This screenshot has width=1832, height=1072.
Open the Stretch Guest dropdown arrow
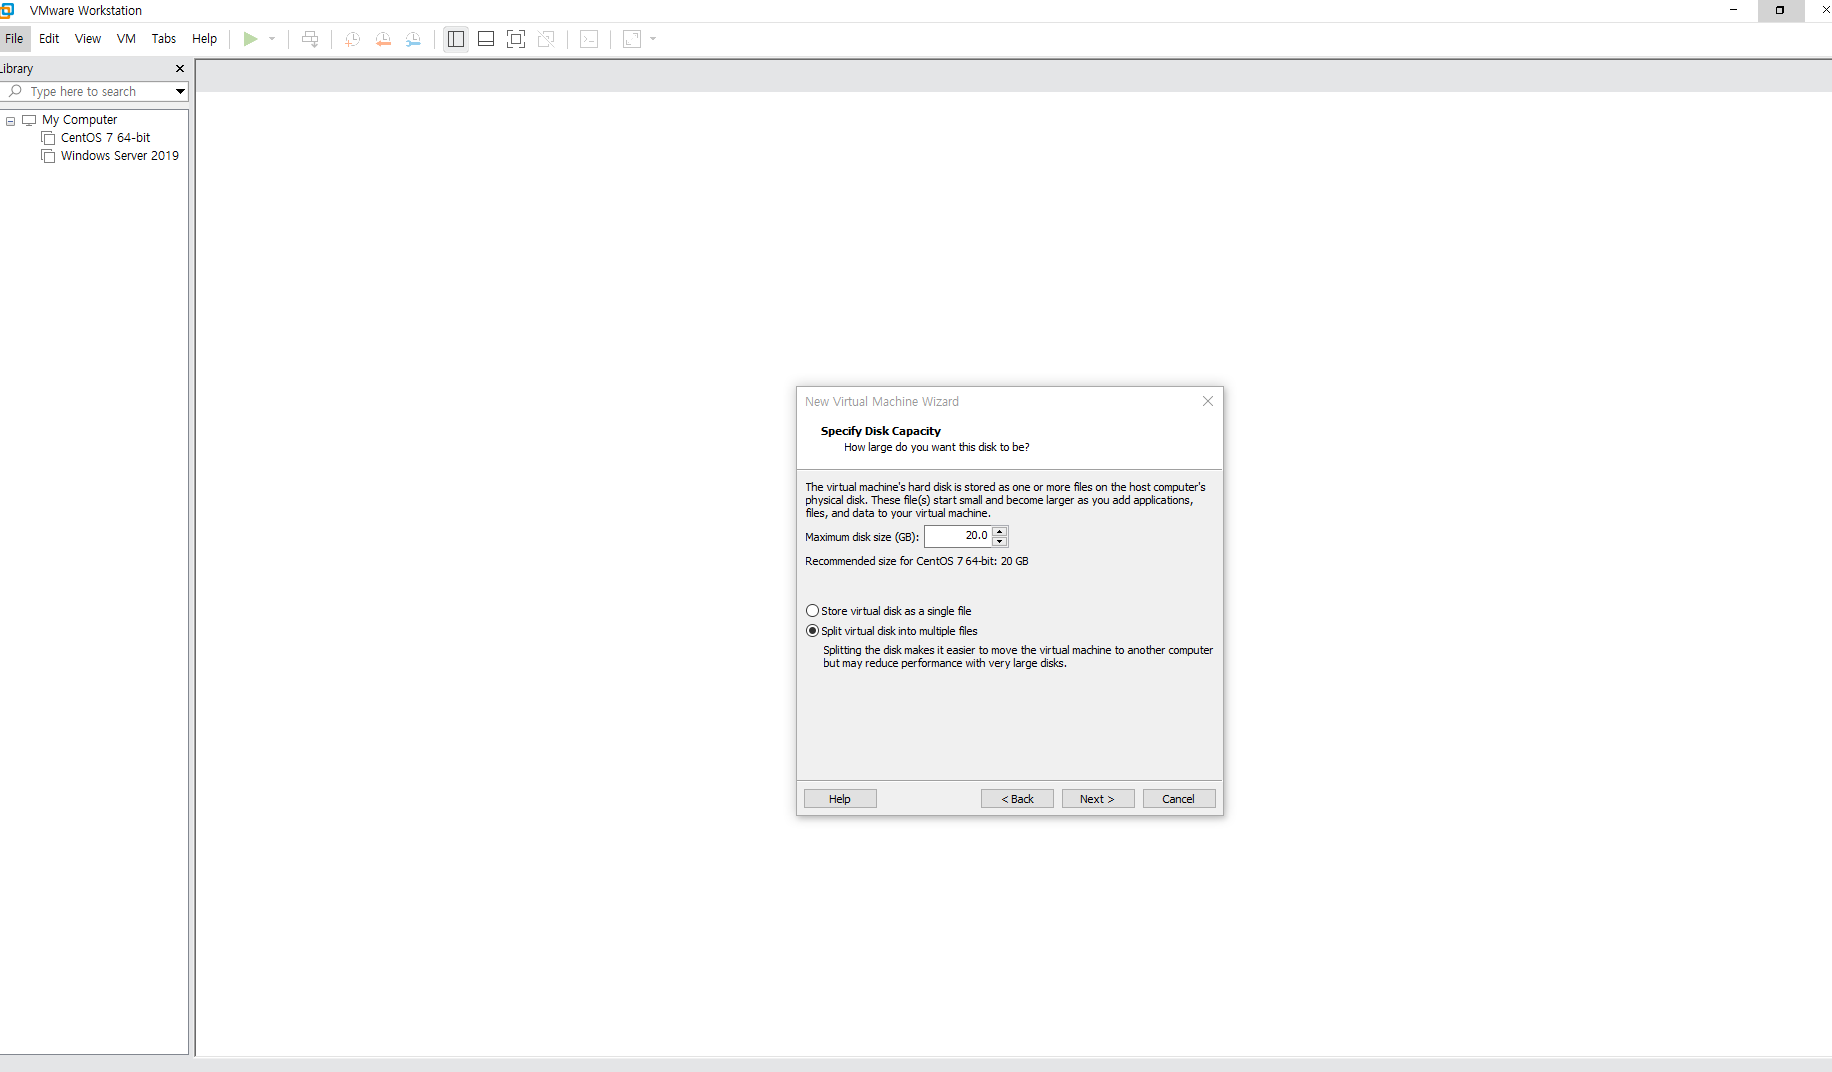pyautogui.click(x=653, y=39)
